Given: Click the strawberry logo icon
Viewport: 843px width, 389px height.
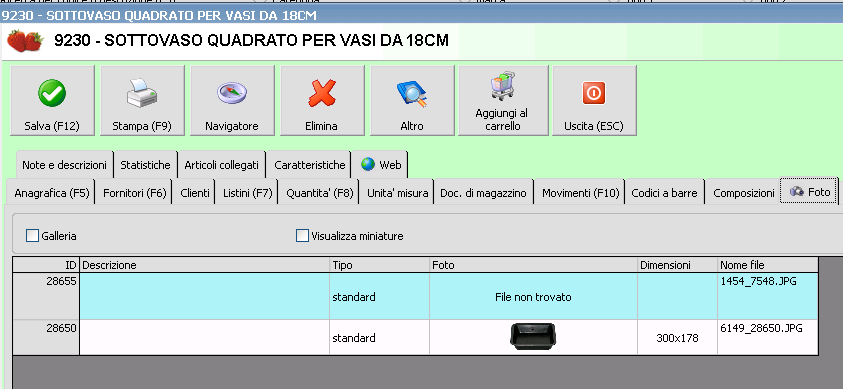Looking at the screenshot, I should pyautogui.click(x=25, y=41).
